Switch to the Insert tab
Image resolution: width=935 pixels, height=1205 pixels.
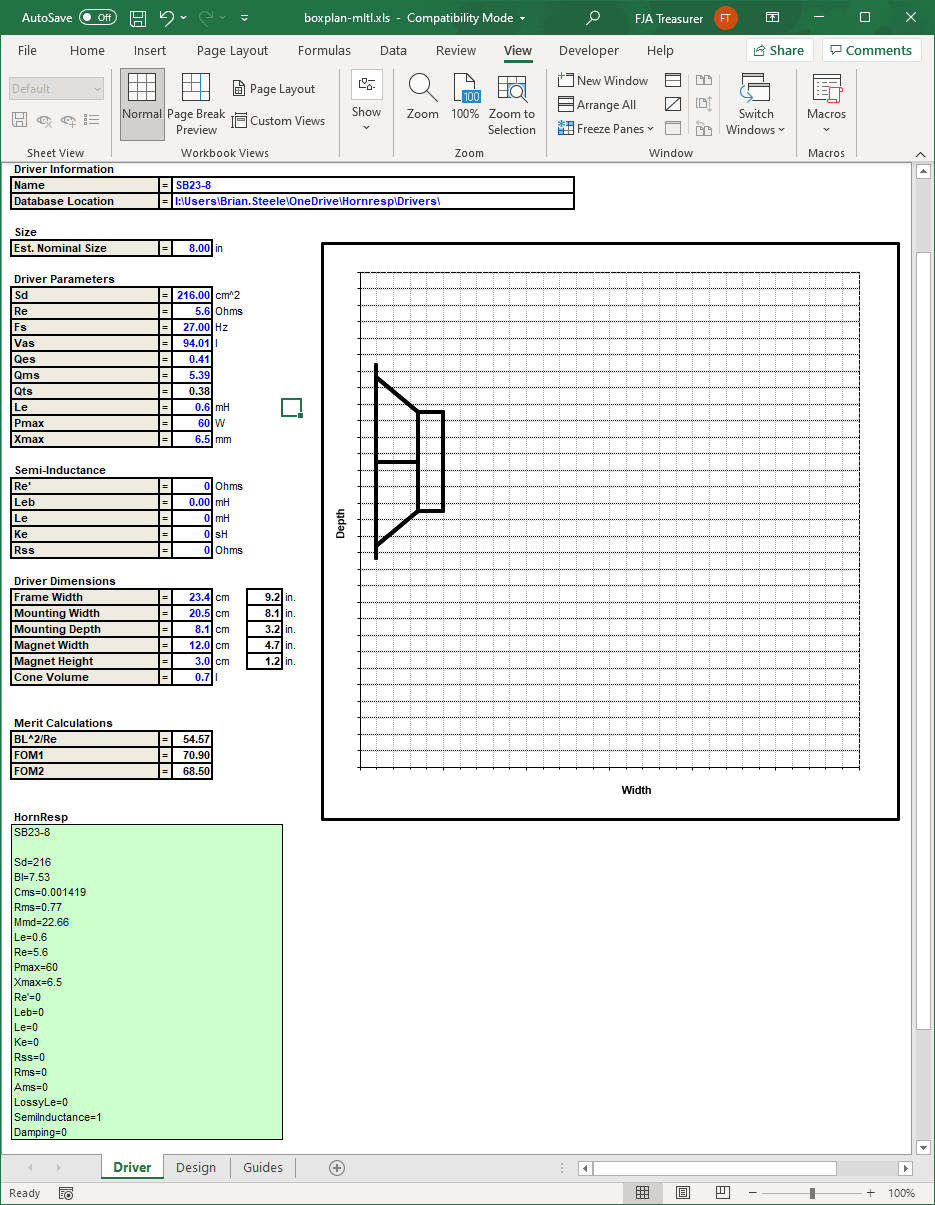pyautogui.click(x=150, y=50)
